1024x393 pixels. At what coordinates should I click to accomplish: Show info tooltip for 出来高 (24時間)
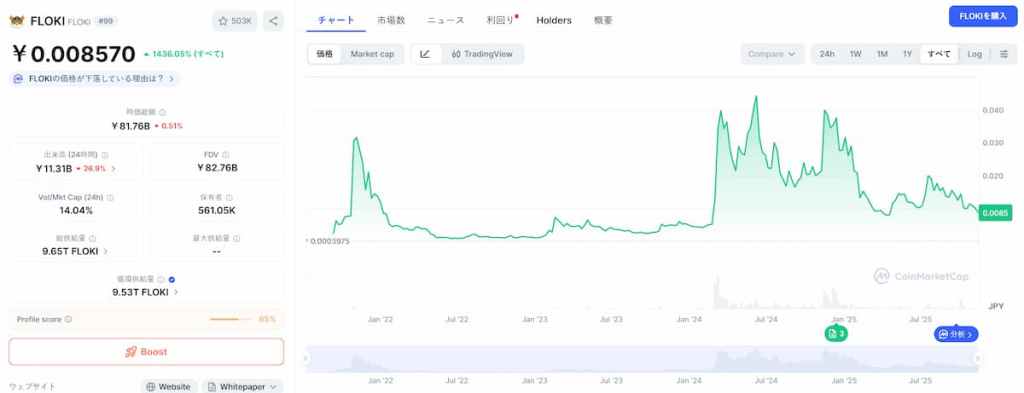tap(105, 155)
